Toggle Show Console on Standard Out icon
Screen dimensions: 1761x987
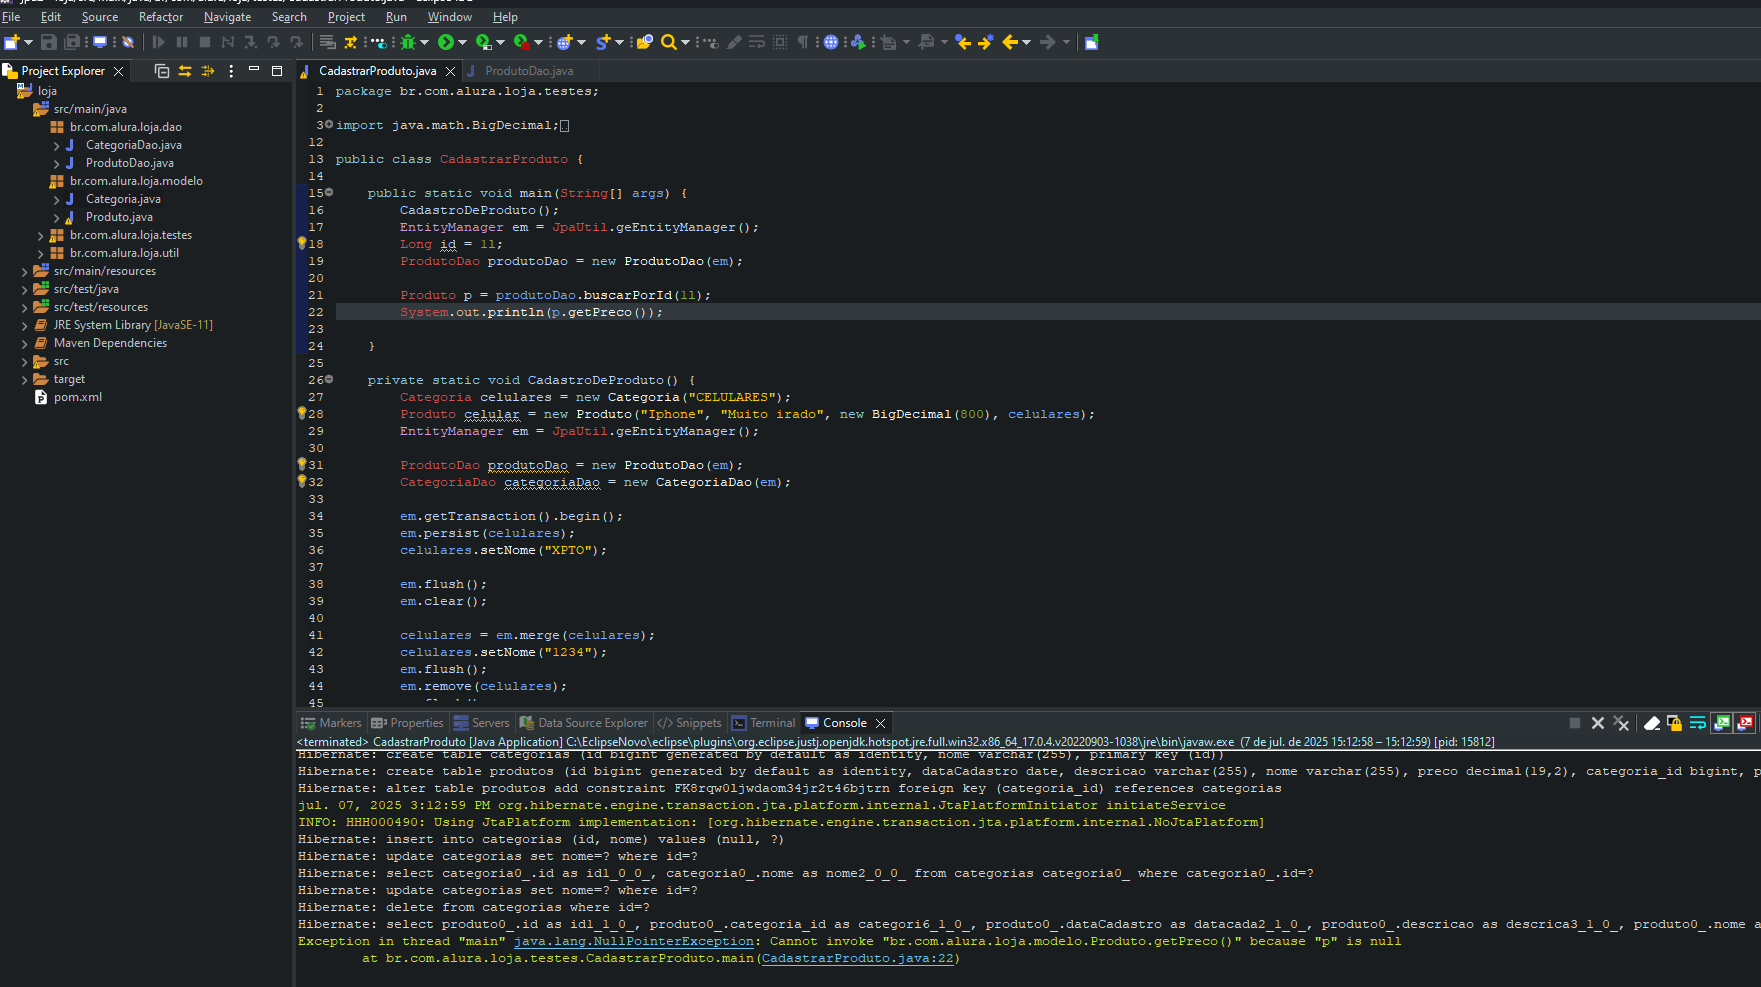1722,723
